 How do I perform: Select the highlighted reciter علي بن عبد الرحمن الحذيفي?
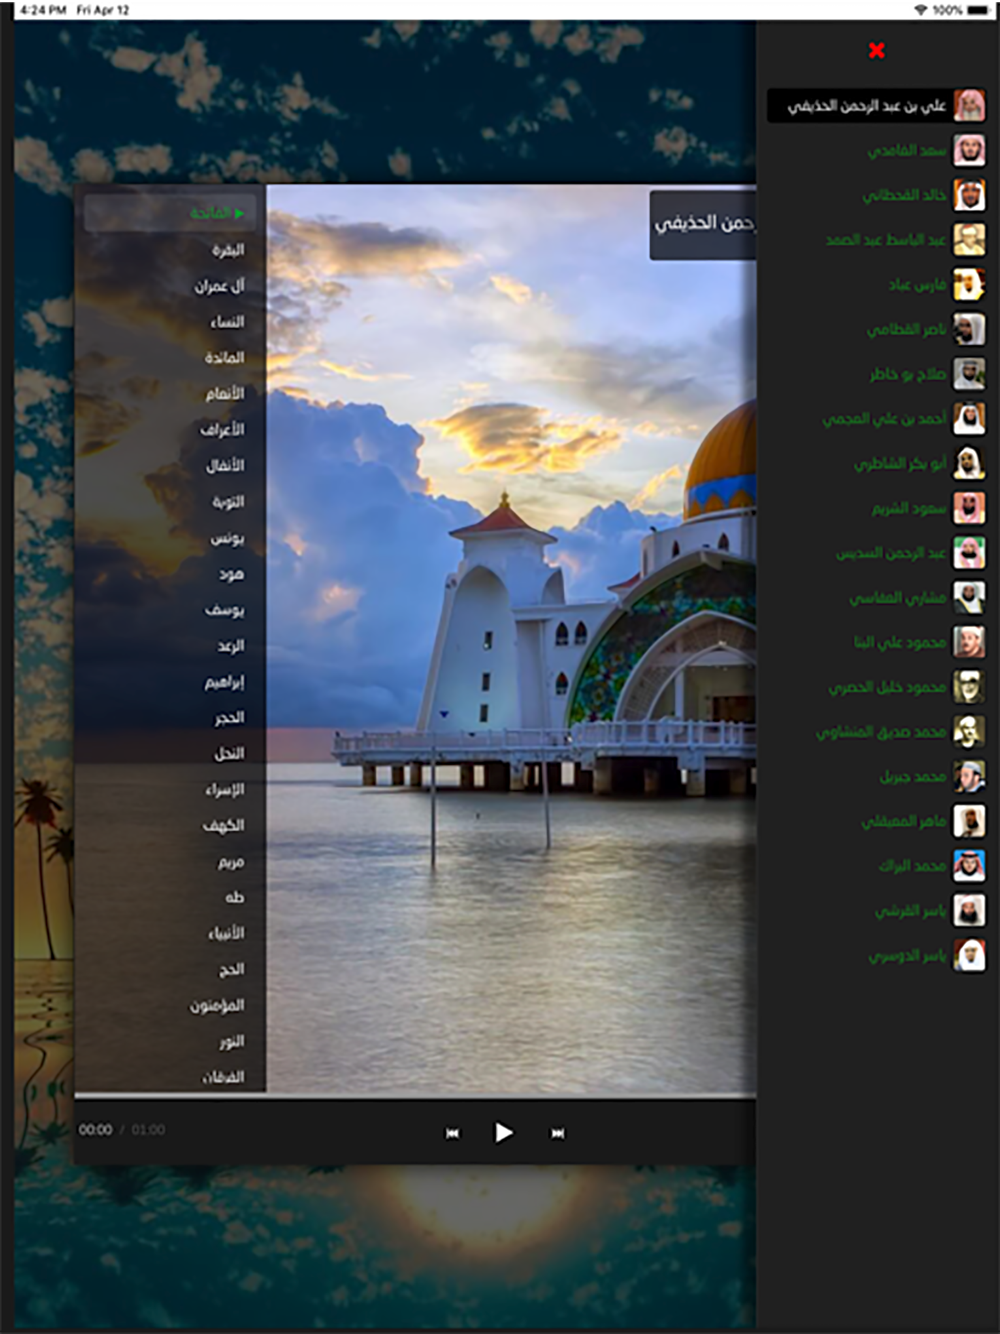pos(867,106)
